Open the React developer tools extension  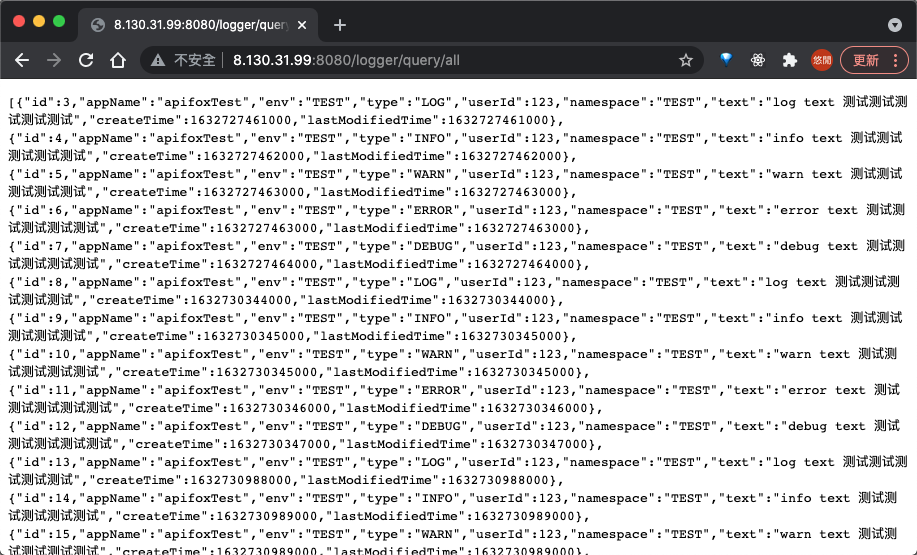tap(758, 60)
